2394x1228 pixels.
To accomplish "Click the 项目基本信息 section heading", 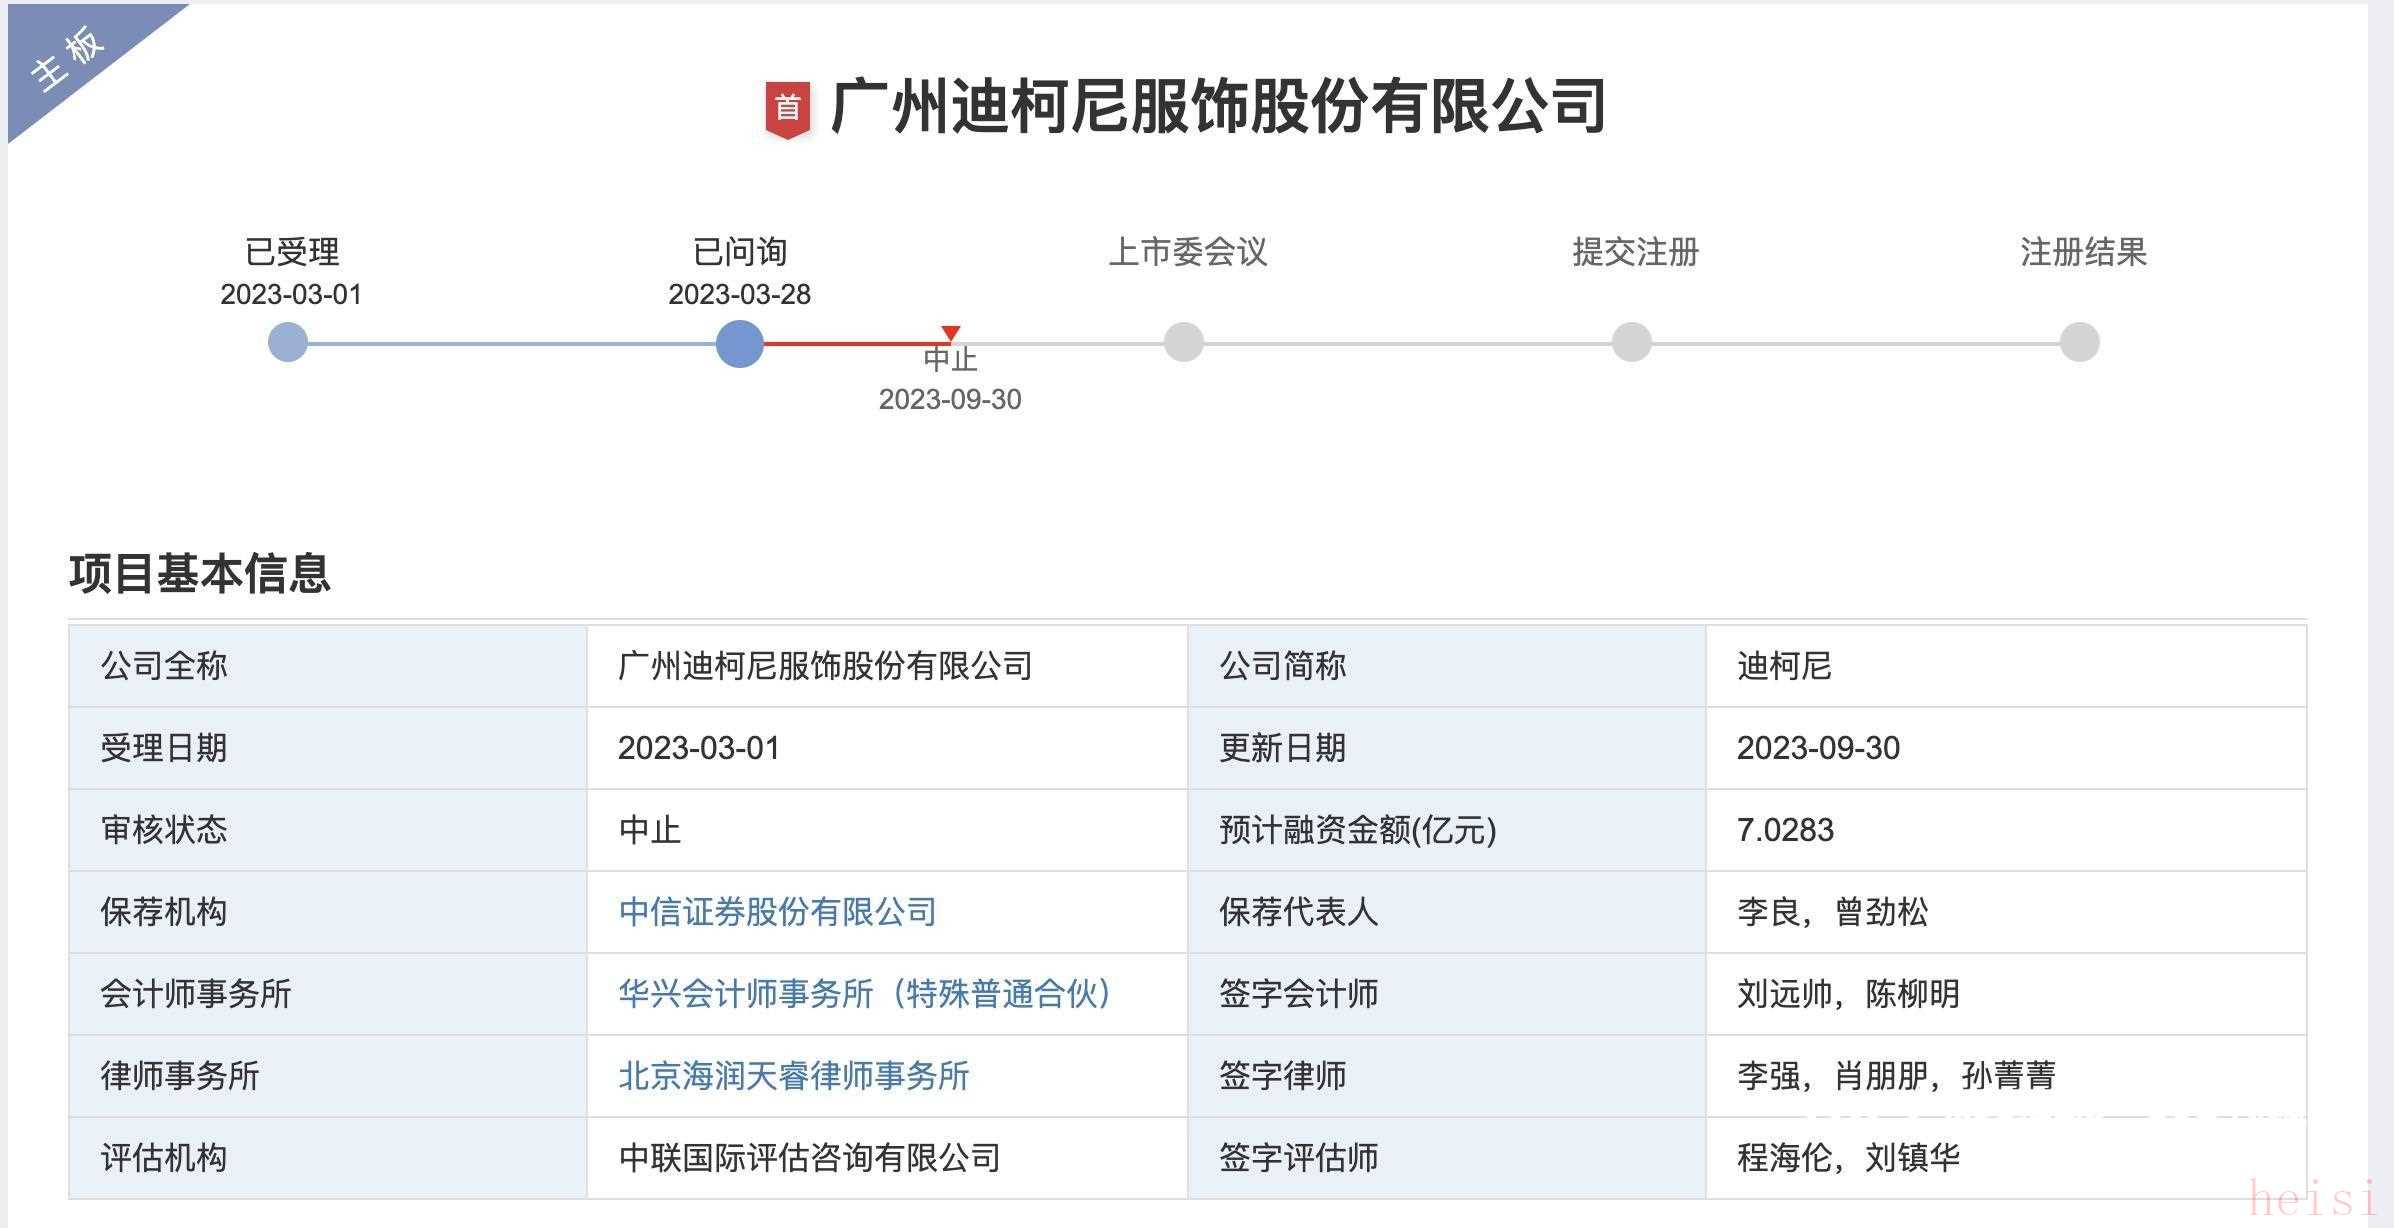I will pyautogui.click(x=200, y=574).
